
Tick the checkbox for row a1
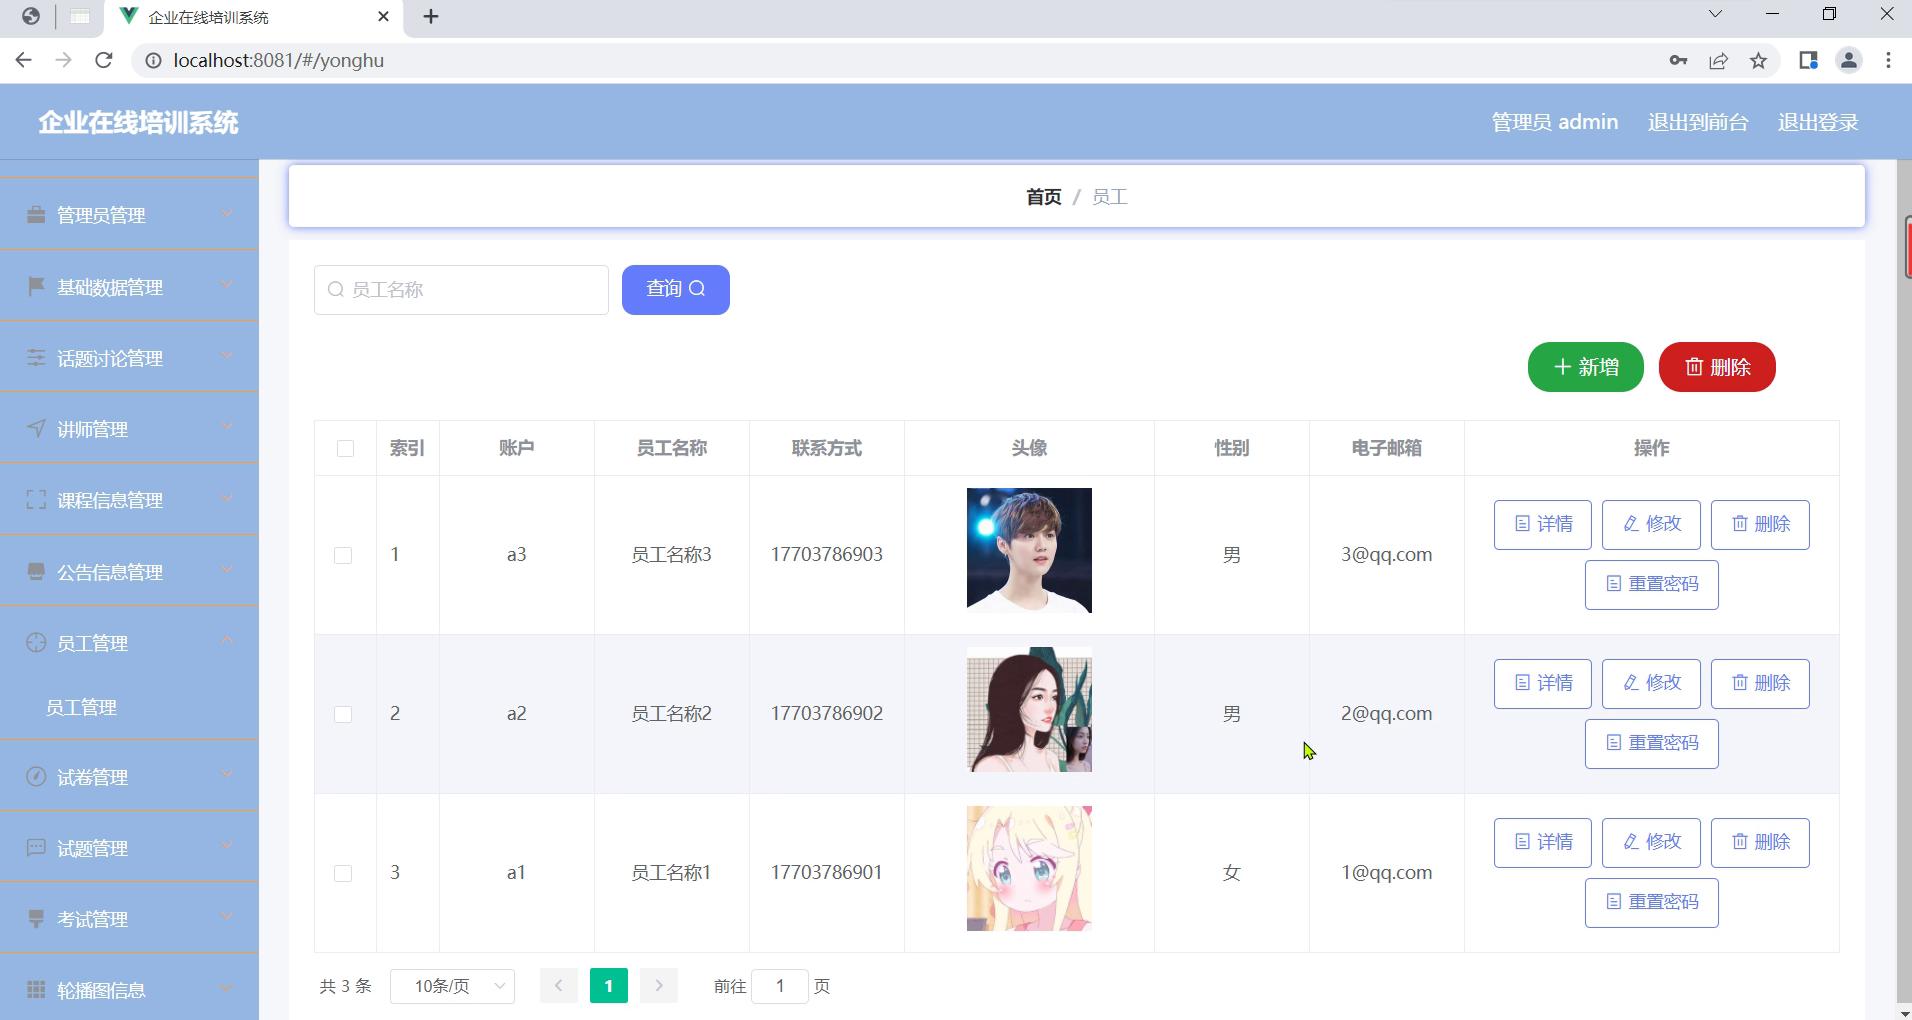(343, 873)
